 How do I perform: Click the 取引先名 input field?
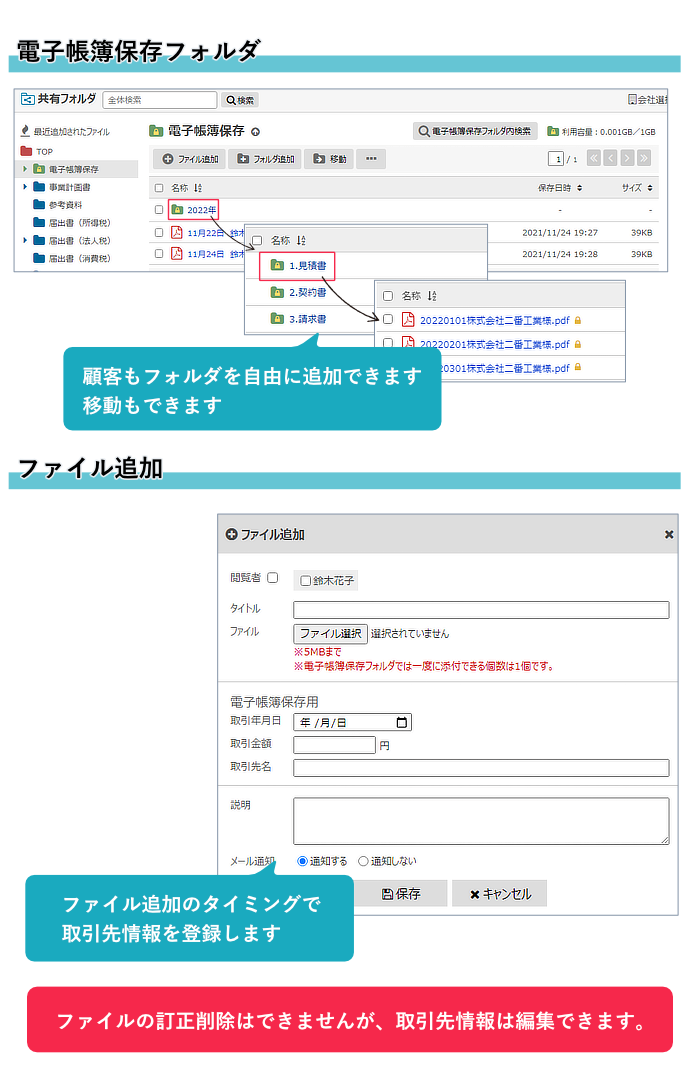tap(480, 768)
